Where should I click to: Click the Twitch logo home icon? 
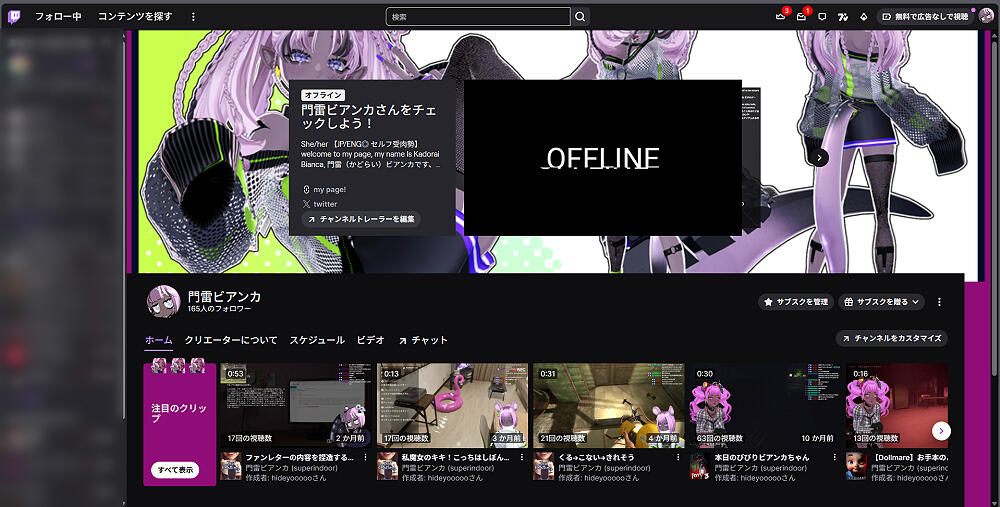pyautogui.click(x=14, y=17)
